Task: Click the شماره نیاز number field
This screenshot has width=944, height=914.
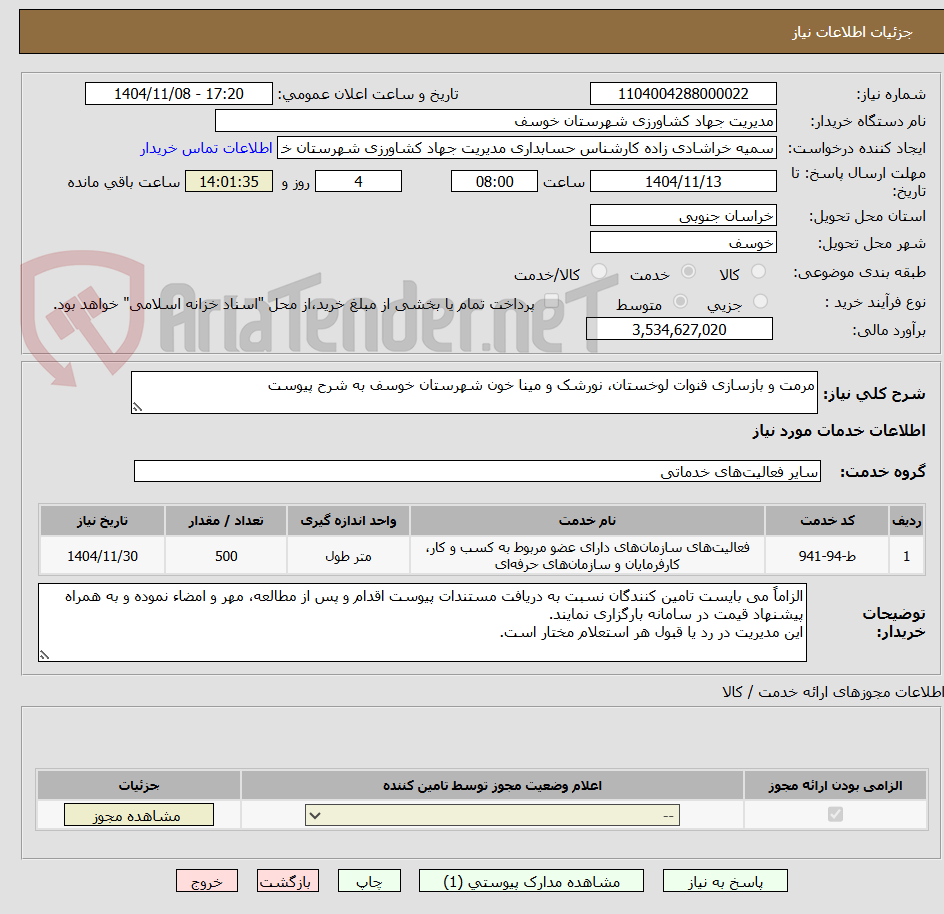Action: click(x=683, y=94)
